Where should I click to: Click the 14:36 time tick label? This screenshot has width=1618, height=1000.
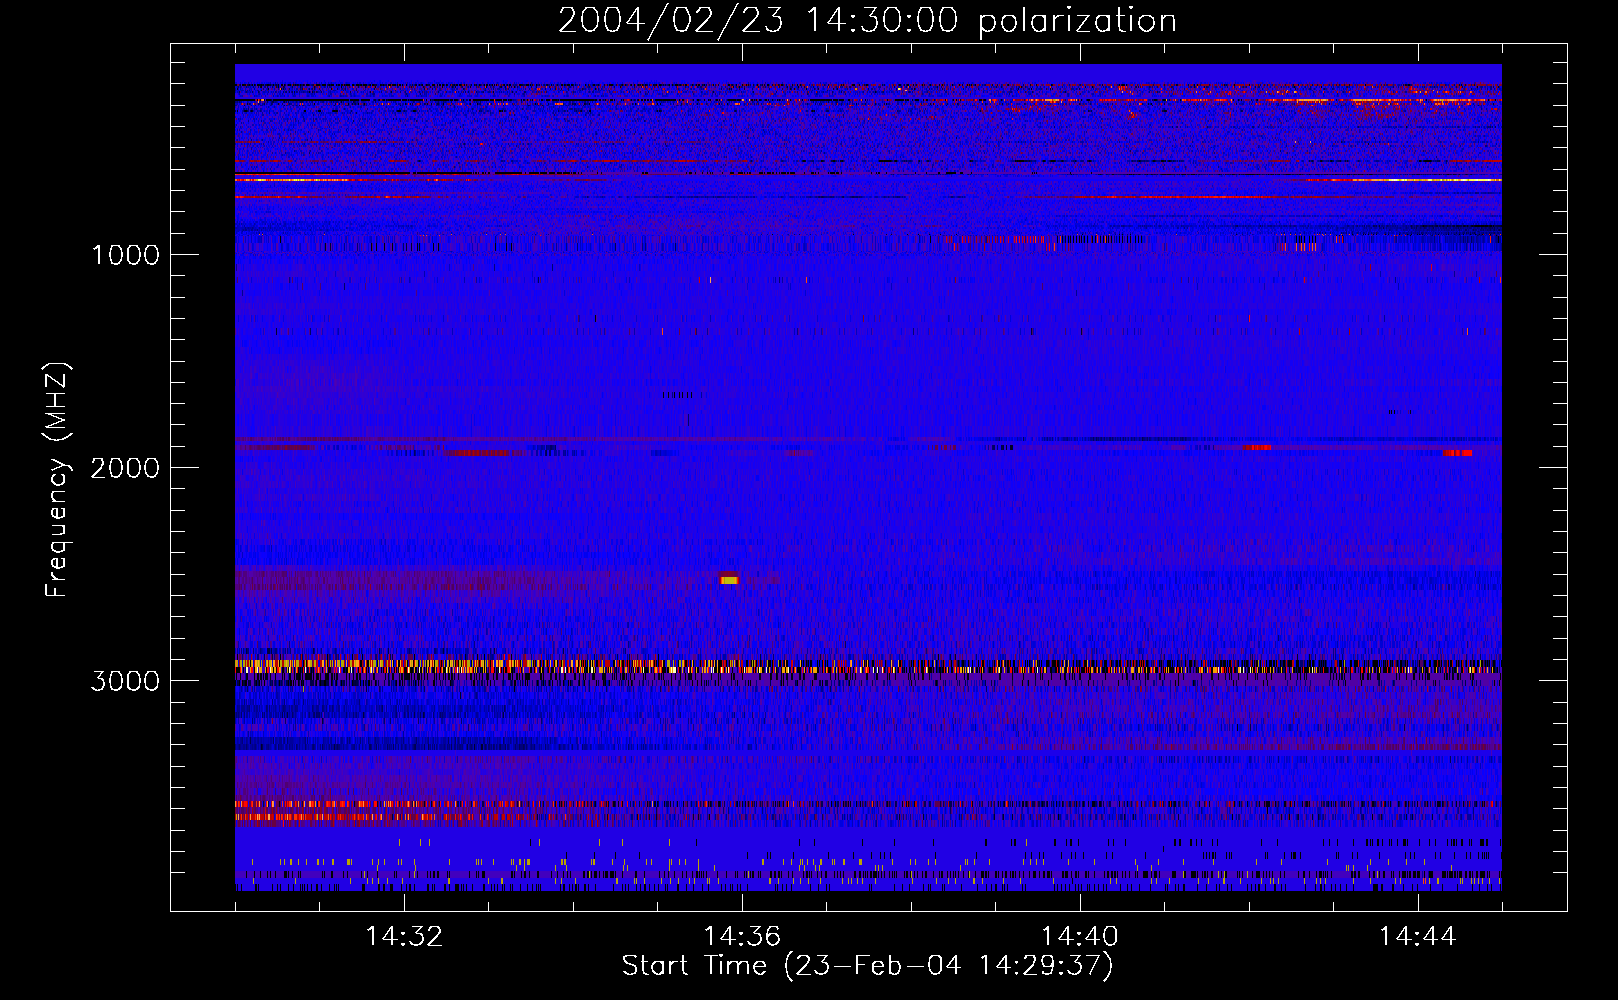[742, 937]
